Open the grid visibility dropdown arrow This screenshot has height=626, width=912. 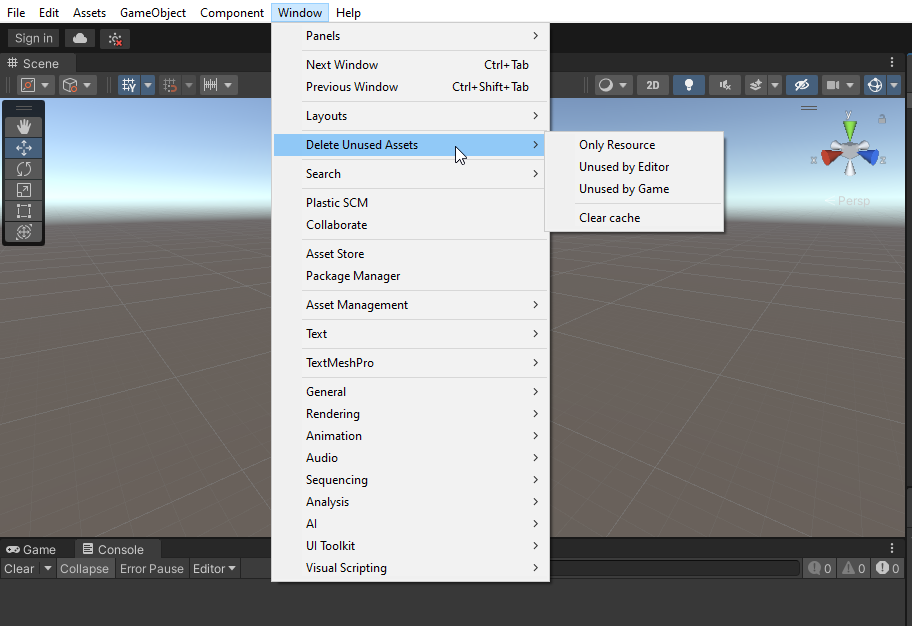click(146, 84)
